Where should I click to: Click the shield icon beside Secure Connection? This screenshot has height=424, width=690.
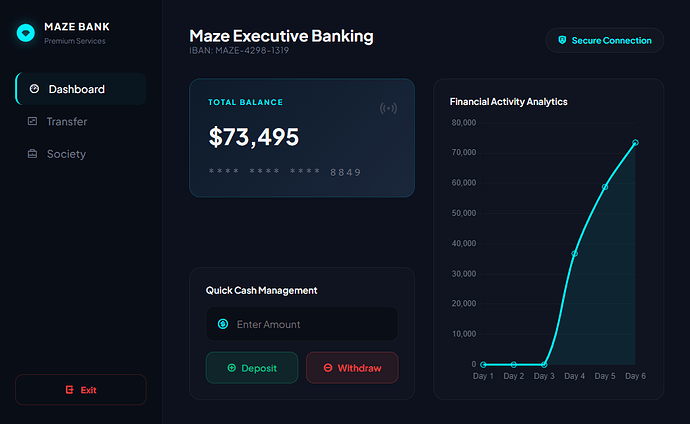pos(562,40)
